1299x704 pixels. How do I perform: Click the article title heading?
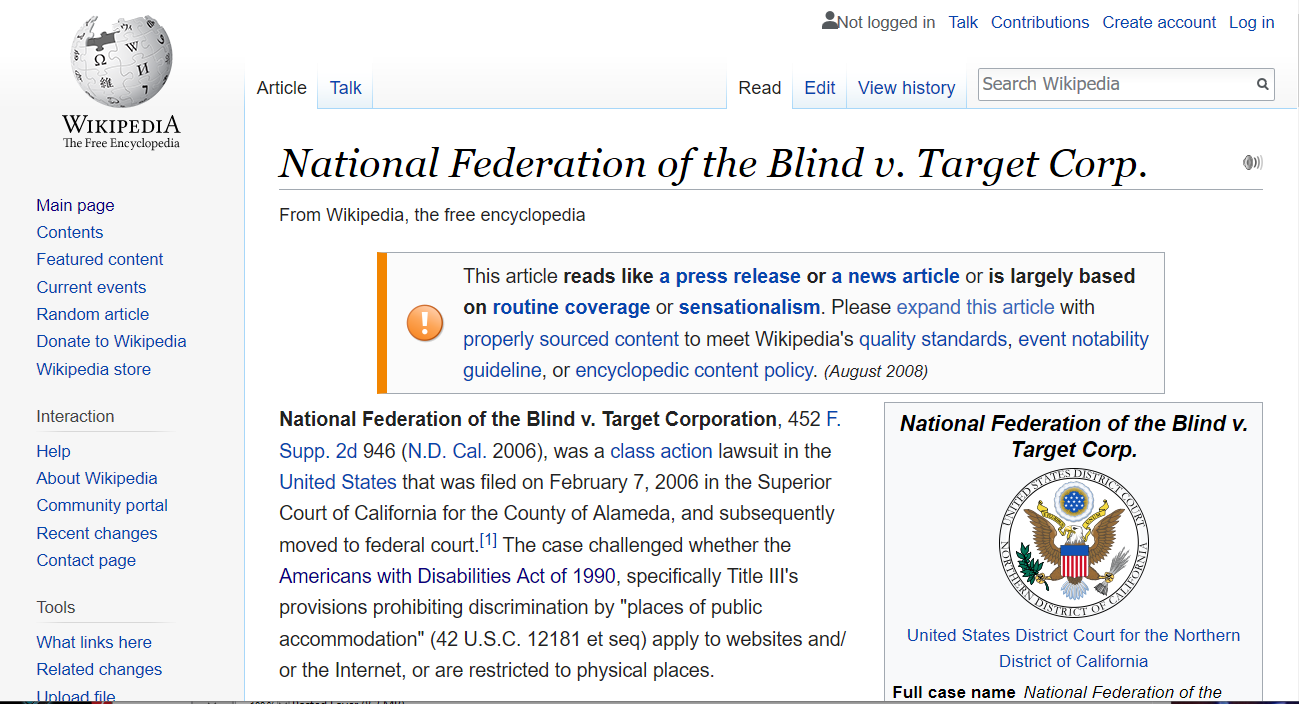pyautogui.click(x=713, y=164)
